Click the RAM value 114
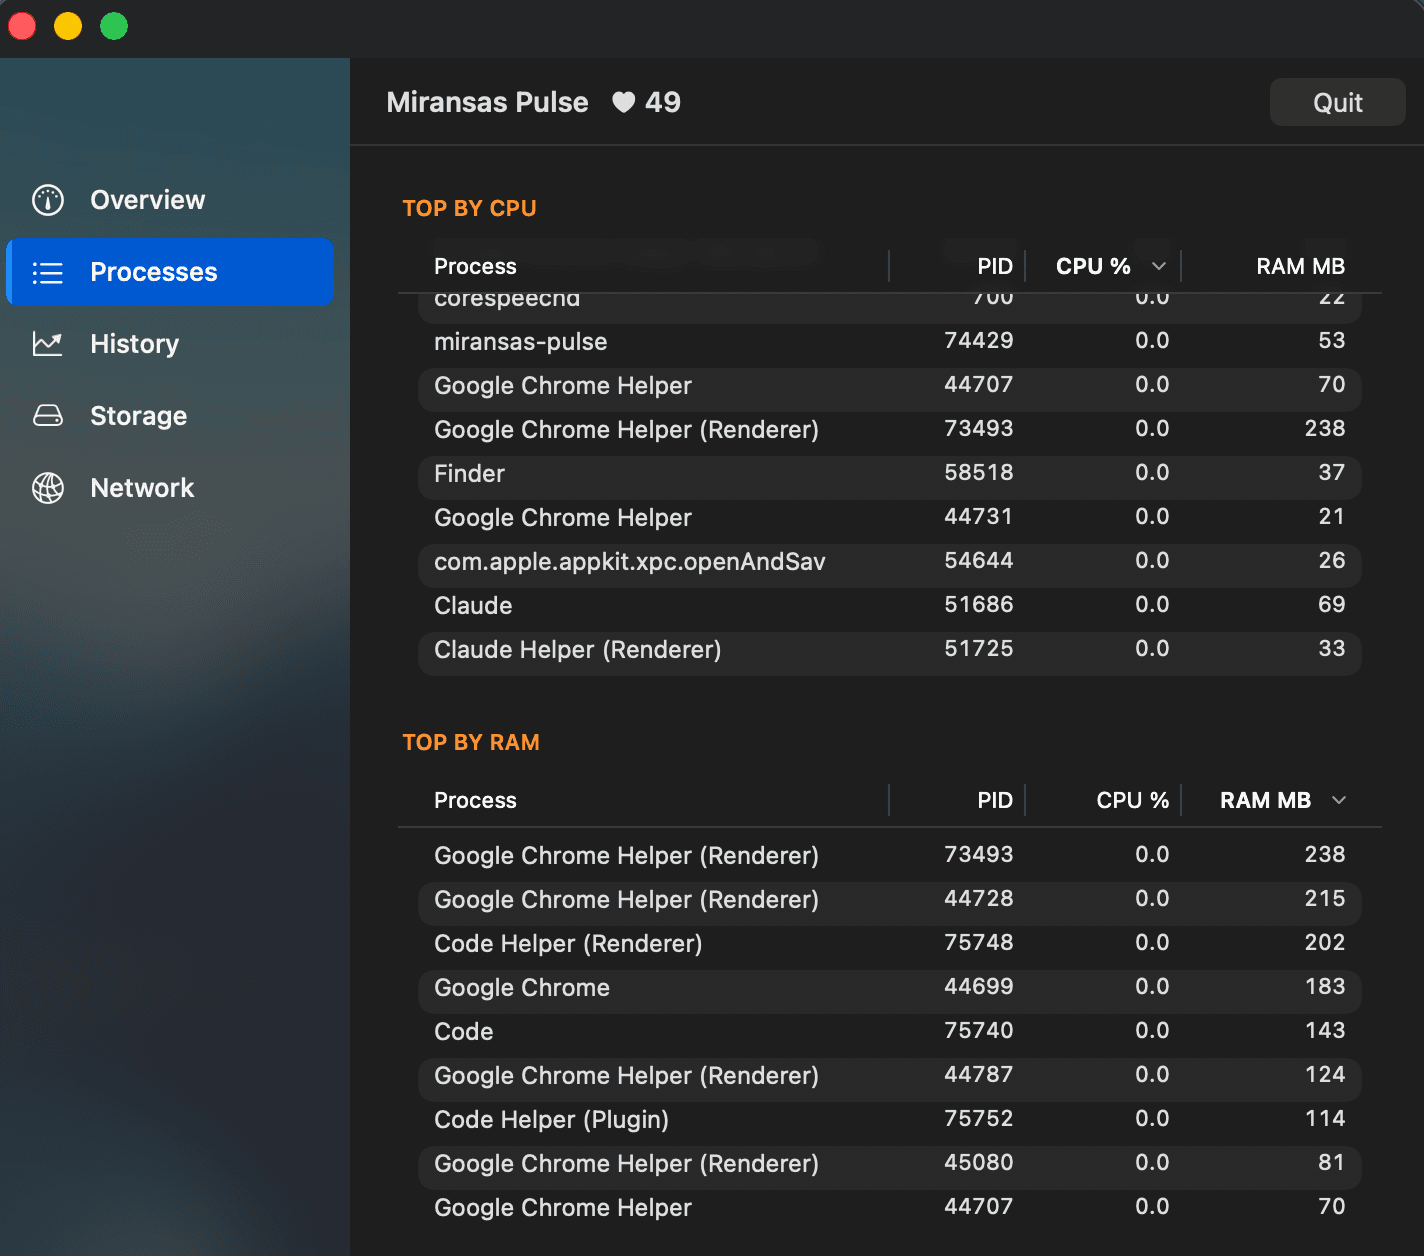Image resolution: width=1424 pixels, height=1256 pixels. click(1325, 1119)
